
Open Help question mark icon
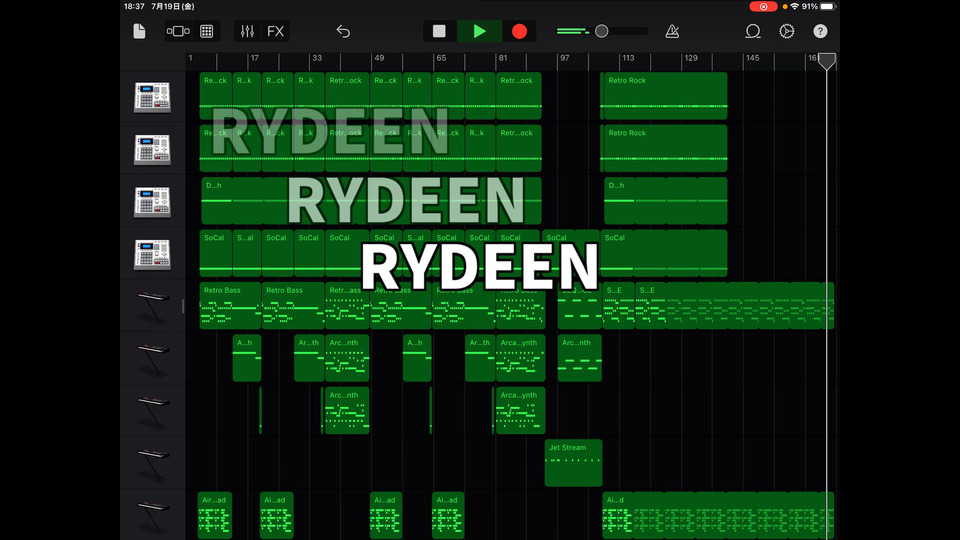coord(820,31)
